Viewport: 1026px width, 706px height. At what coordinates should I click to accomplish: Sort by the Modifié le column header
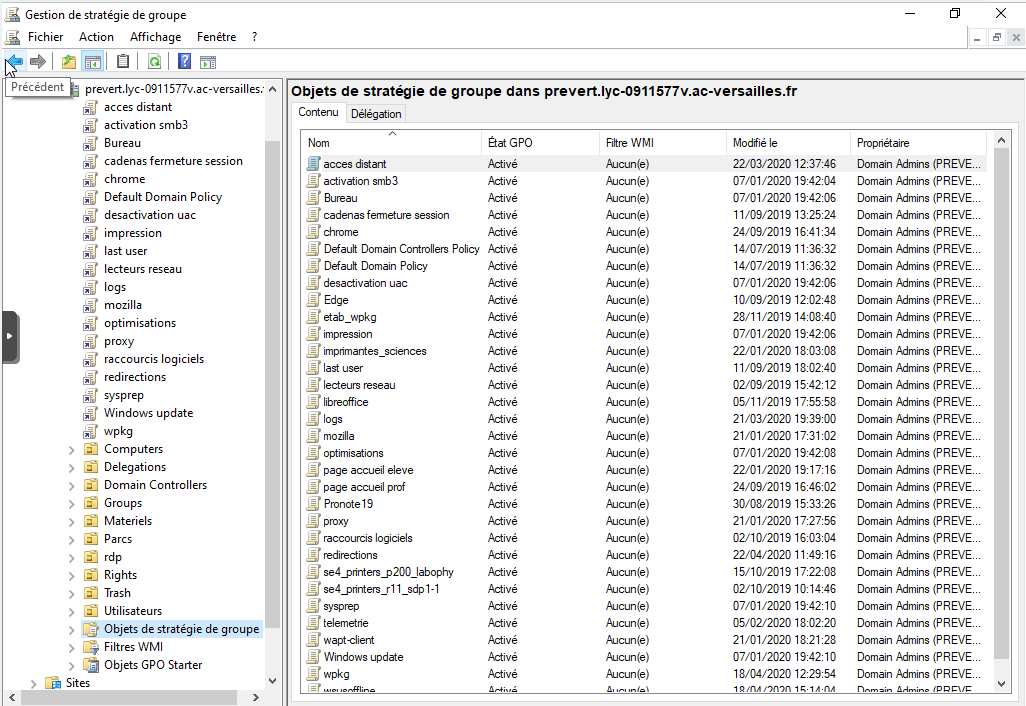[x=788, y=143]
